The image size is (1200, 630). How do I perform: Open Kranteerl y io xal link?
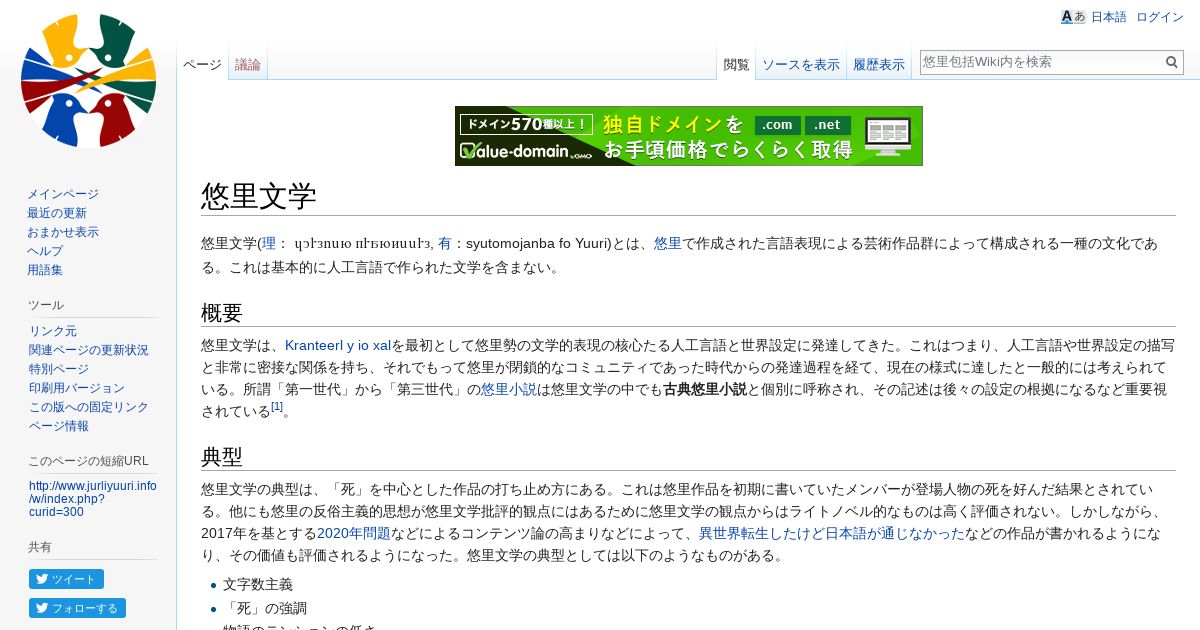[x=338, y=345]
